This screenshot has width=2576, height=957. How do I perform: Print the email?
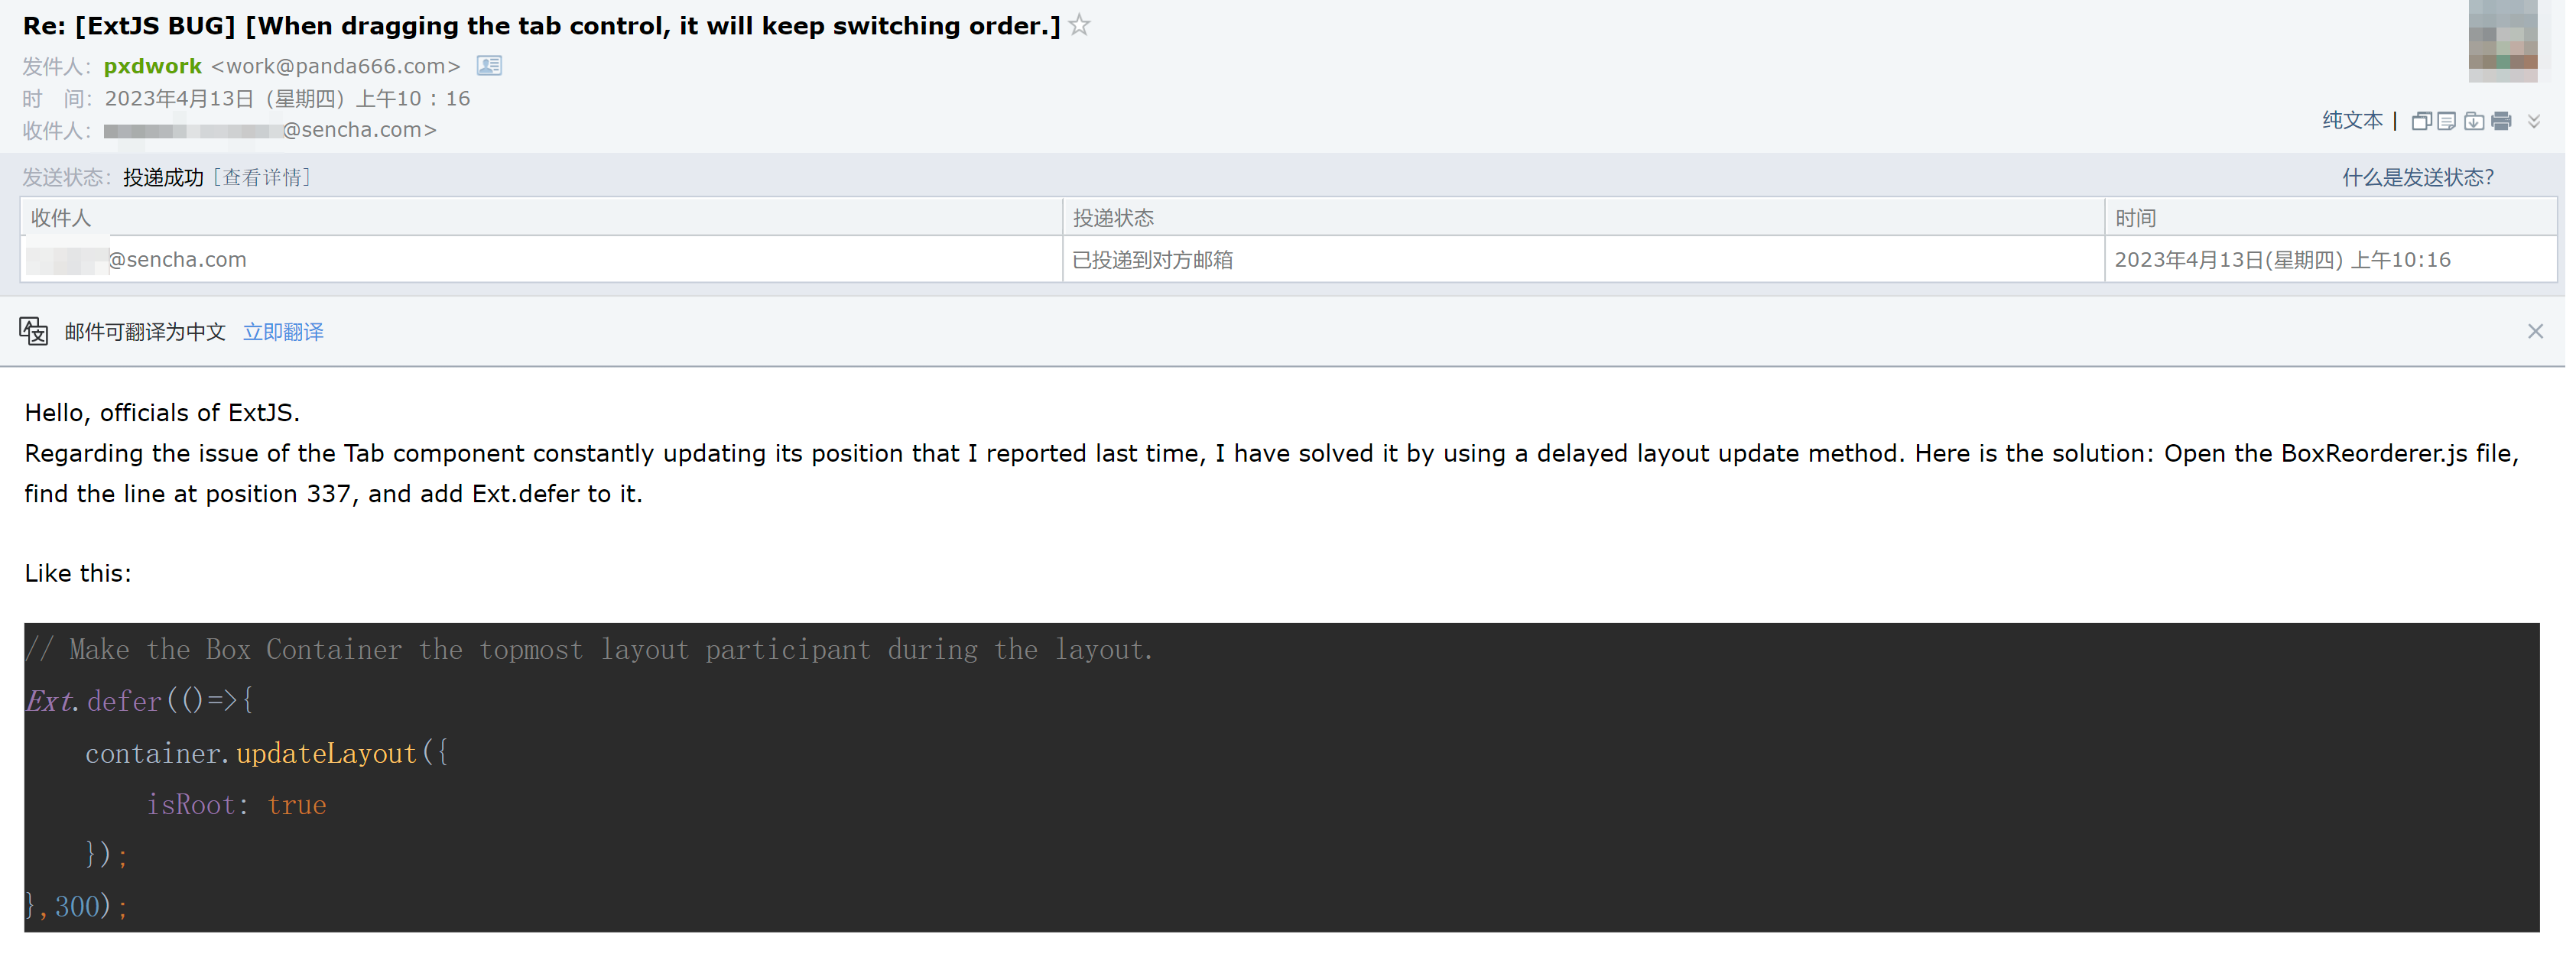coord(2500,120)
